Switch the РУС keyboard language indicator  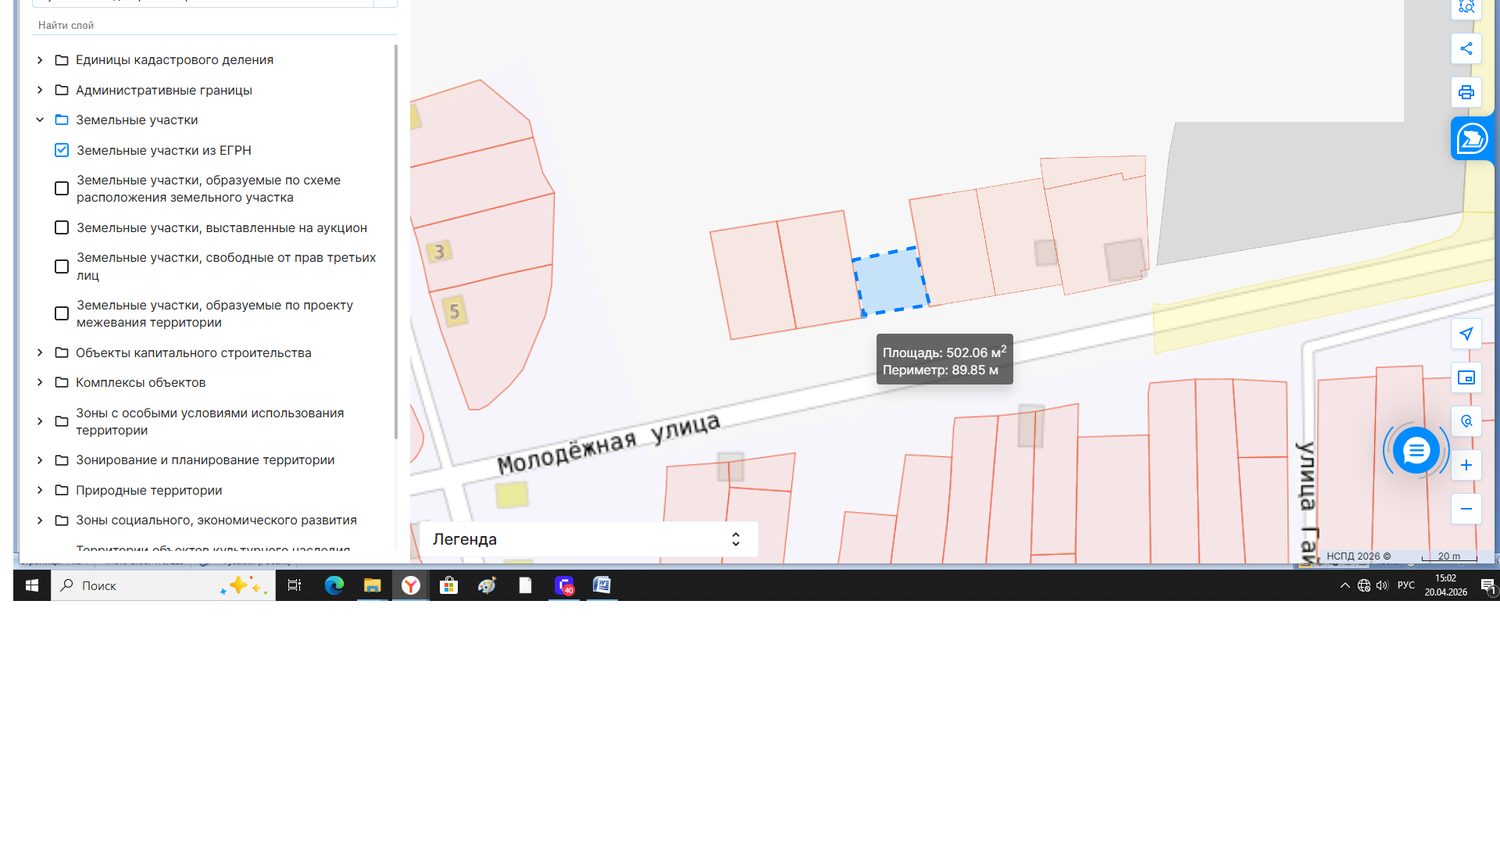point(1406,585)
